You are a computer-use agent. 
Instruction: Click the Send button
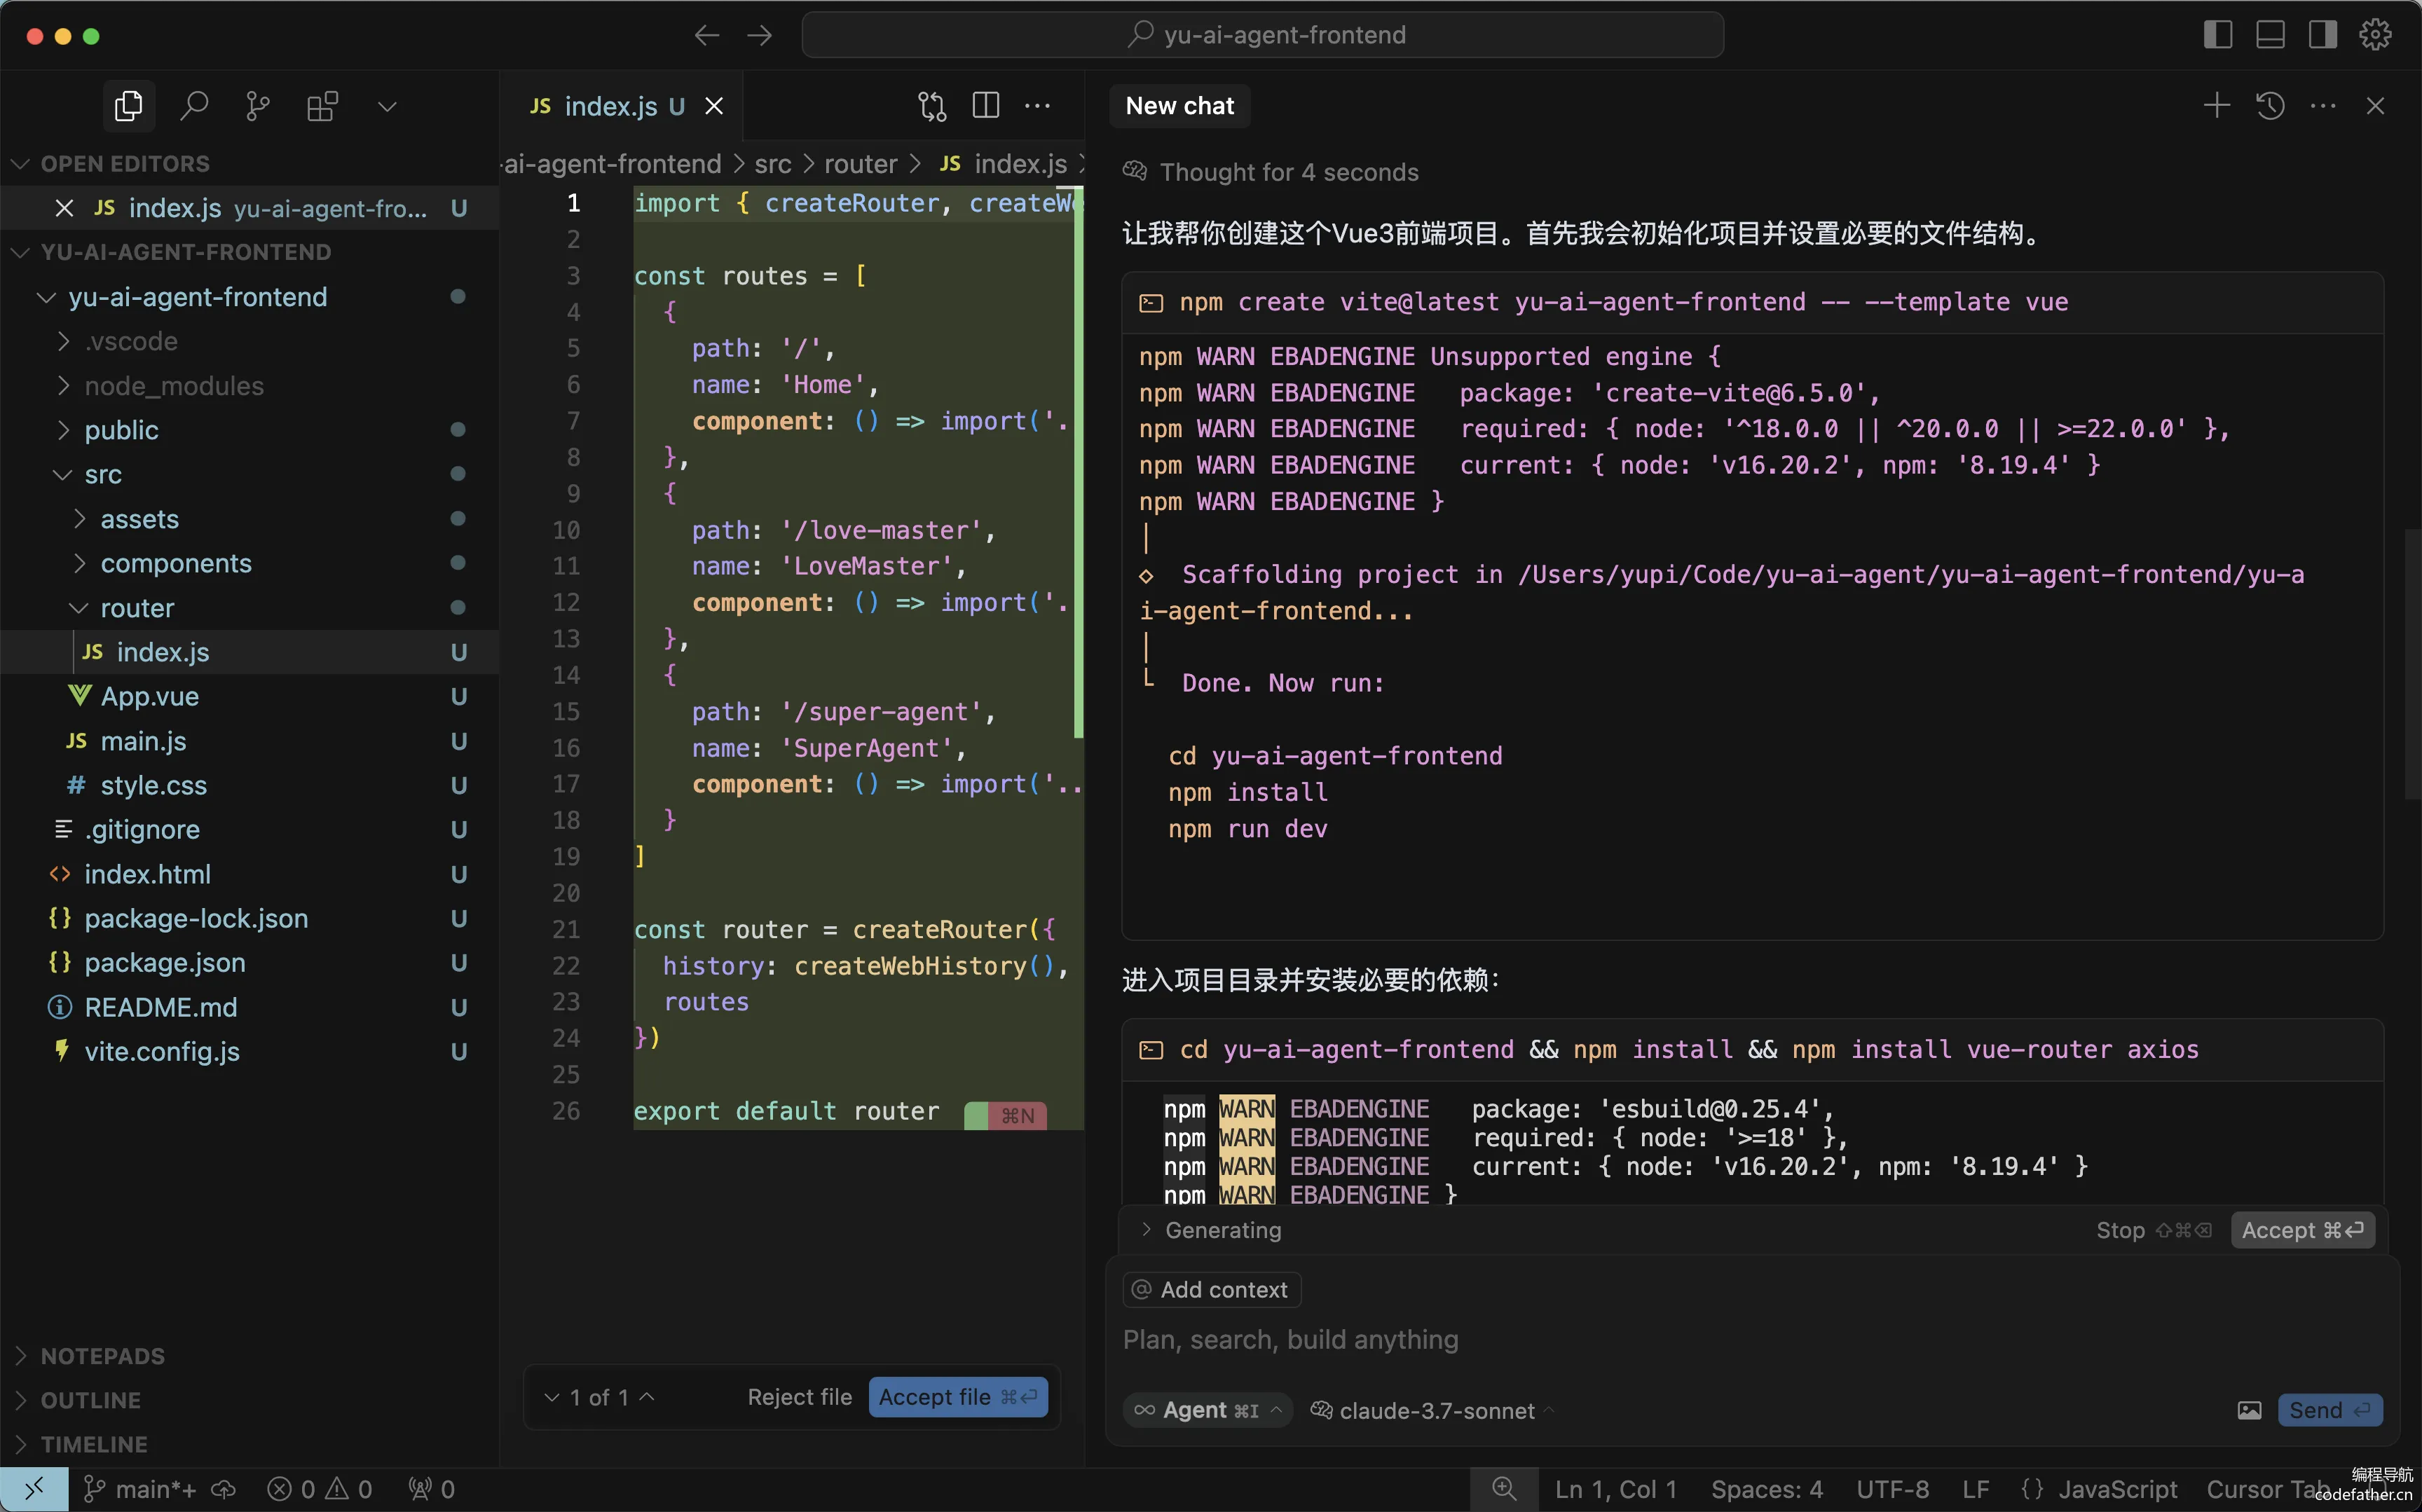click(x=2330, y=1410)
